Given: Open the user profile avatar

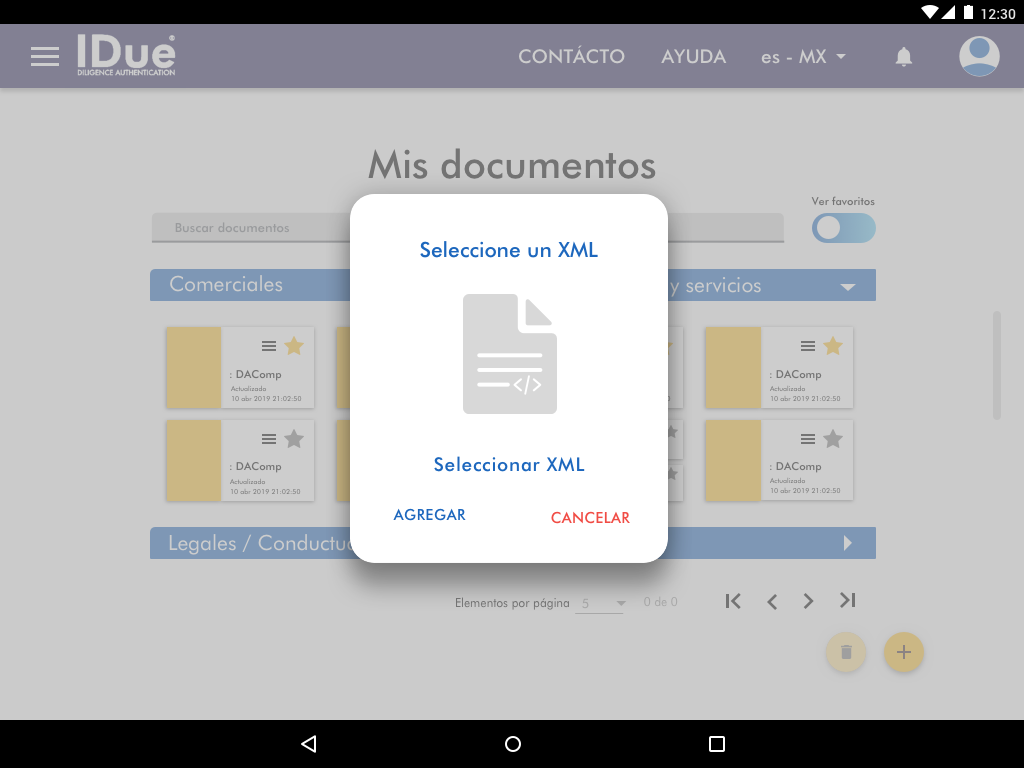Looking at the screenshot, I should click(979, 56).
